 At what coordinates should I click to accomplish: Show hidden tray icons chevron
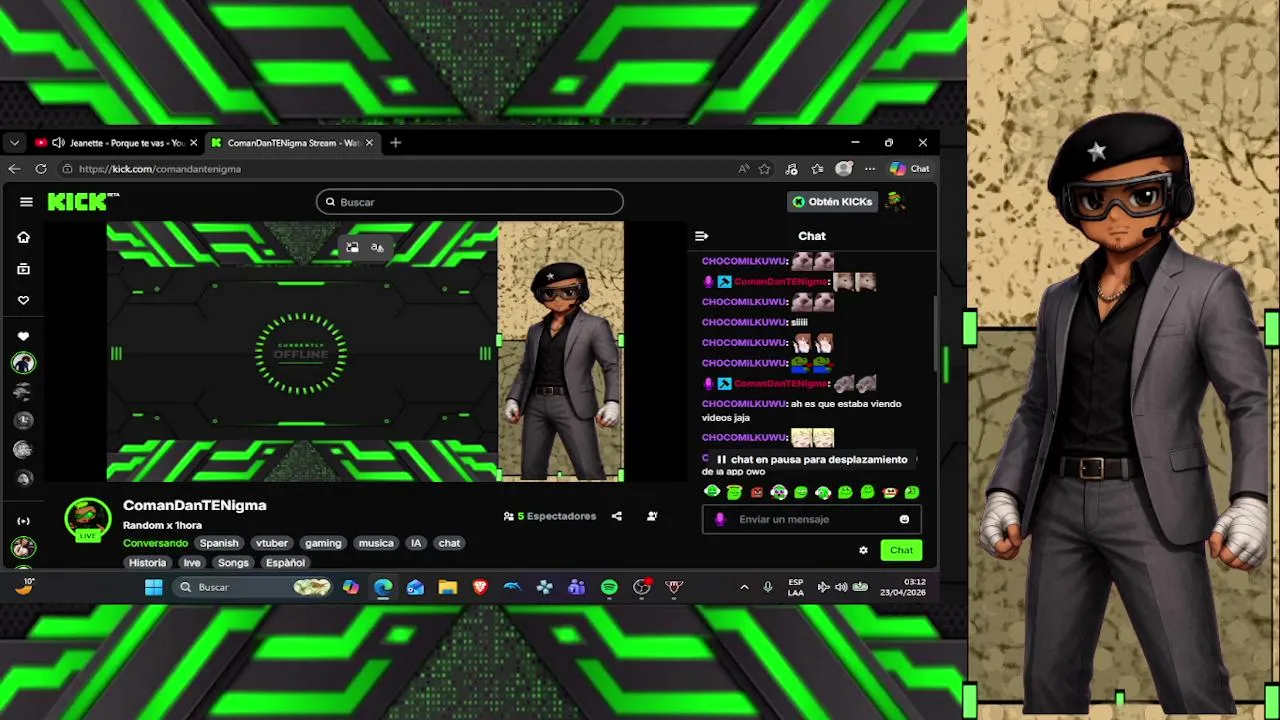pyautogui.click(x=744, y=588)
